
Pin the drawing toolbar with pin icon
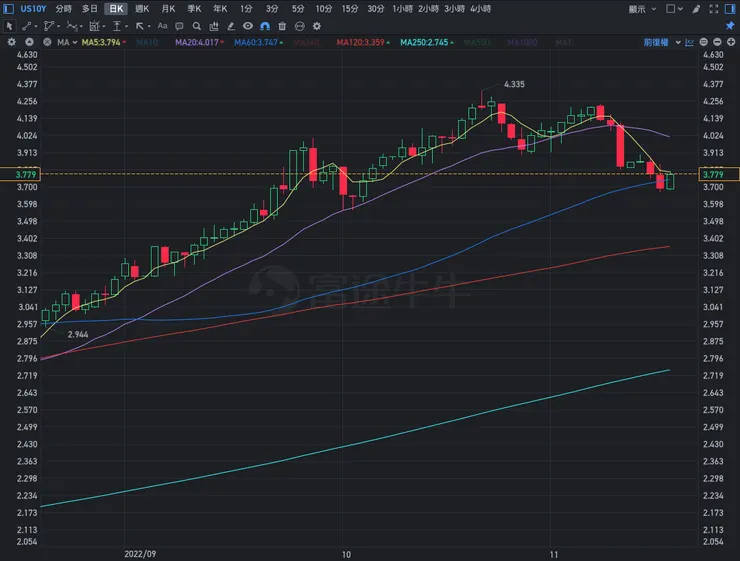tap(730, 25)
